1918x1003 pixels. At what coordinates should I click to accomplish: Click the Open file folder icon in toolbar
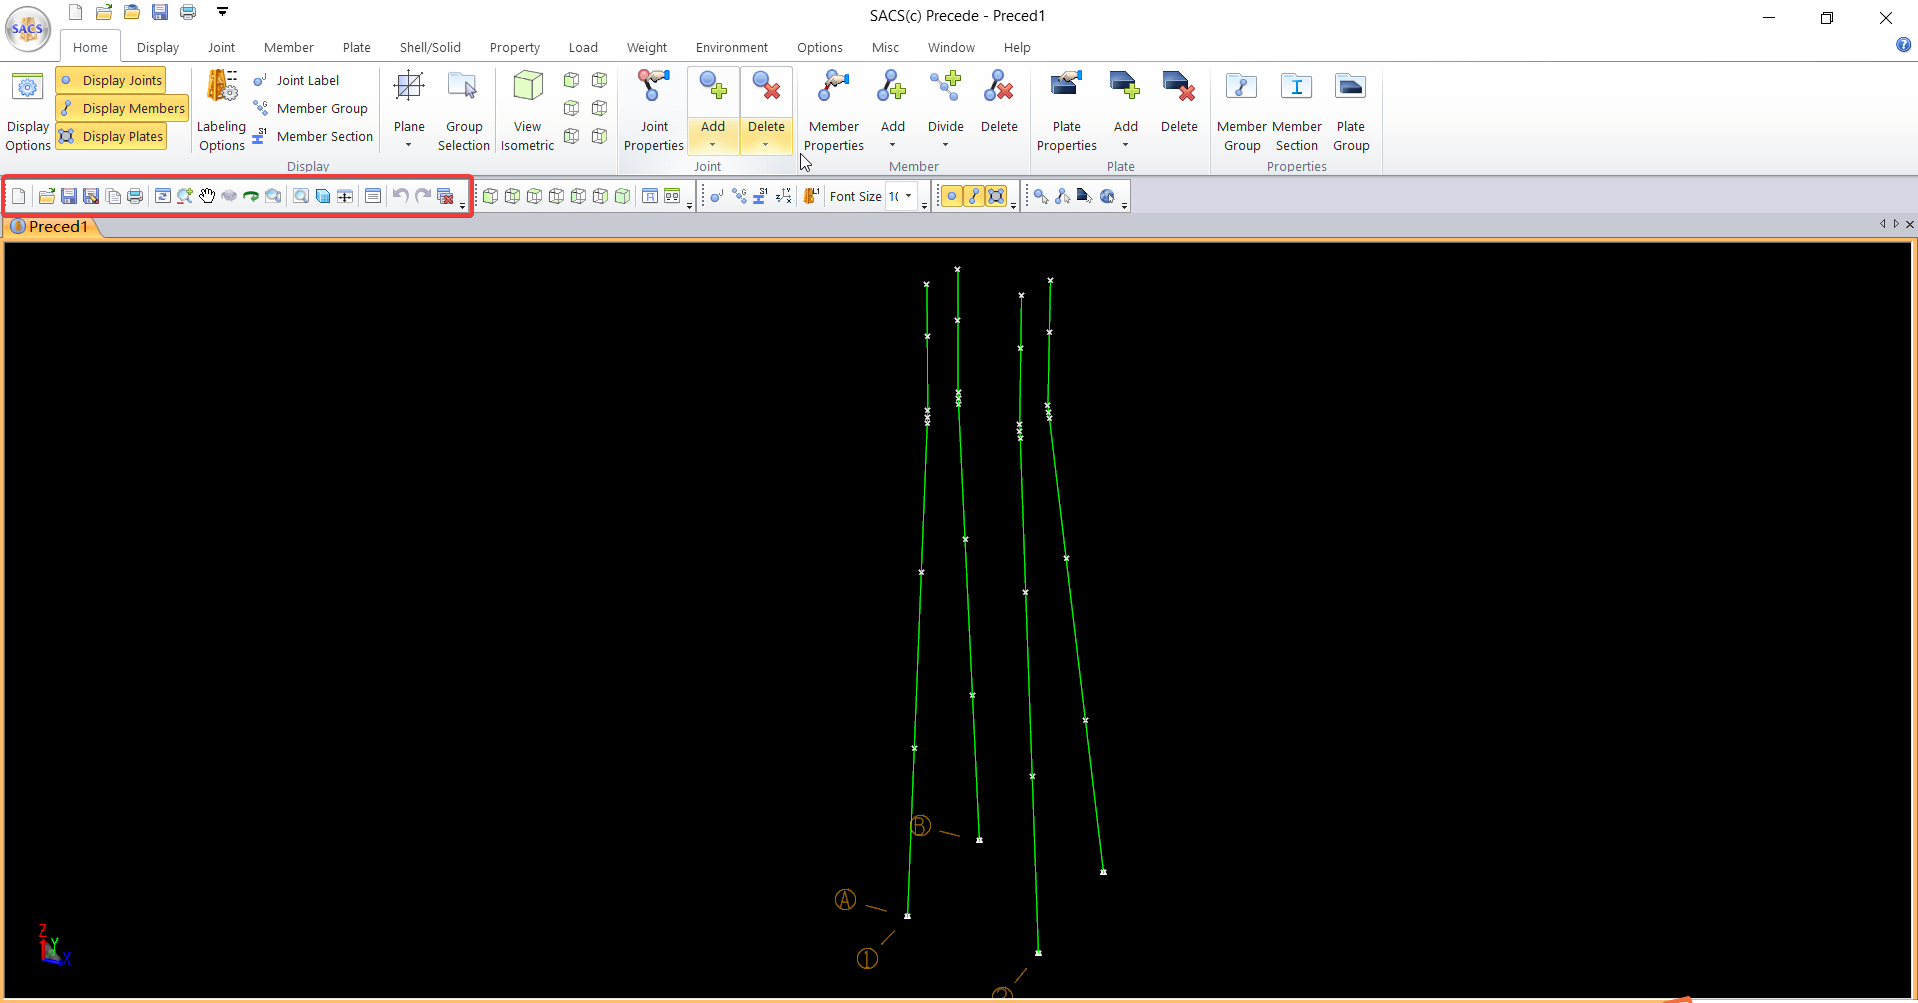click(x=47, y=196)
